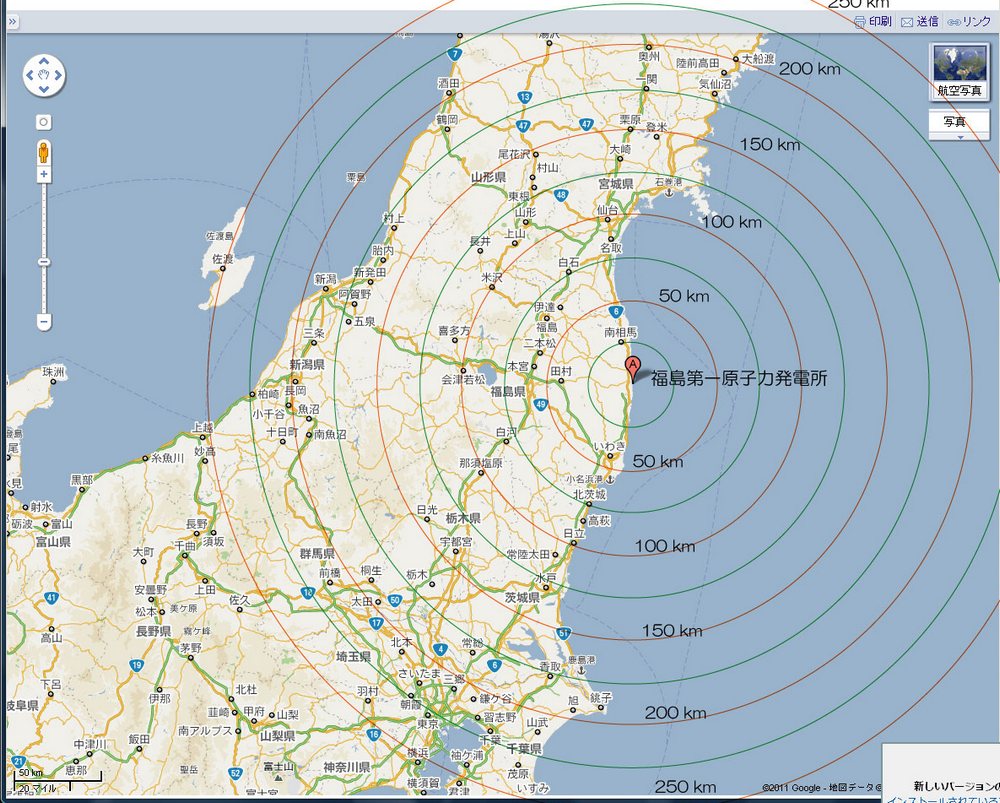1000x803 pixels.
Task: Click the Route 48 highway shield
Action: [561, 195]
